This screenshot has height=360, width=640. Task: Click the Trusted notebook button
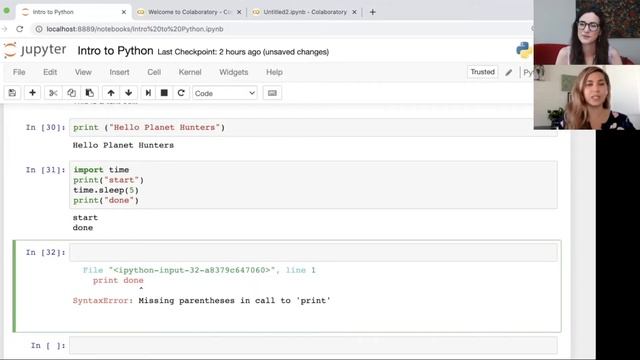click(482, 72)
